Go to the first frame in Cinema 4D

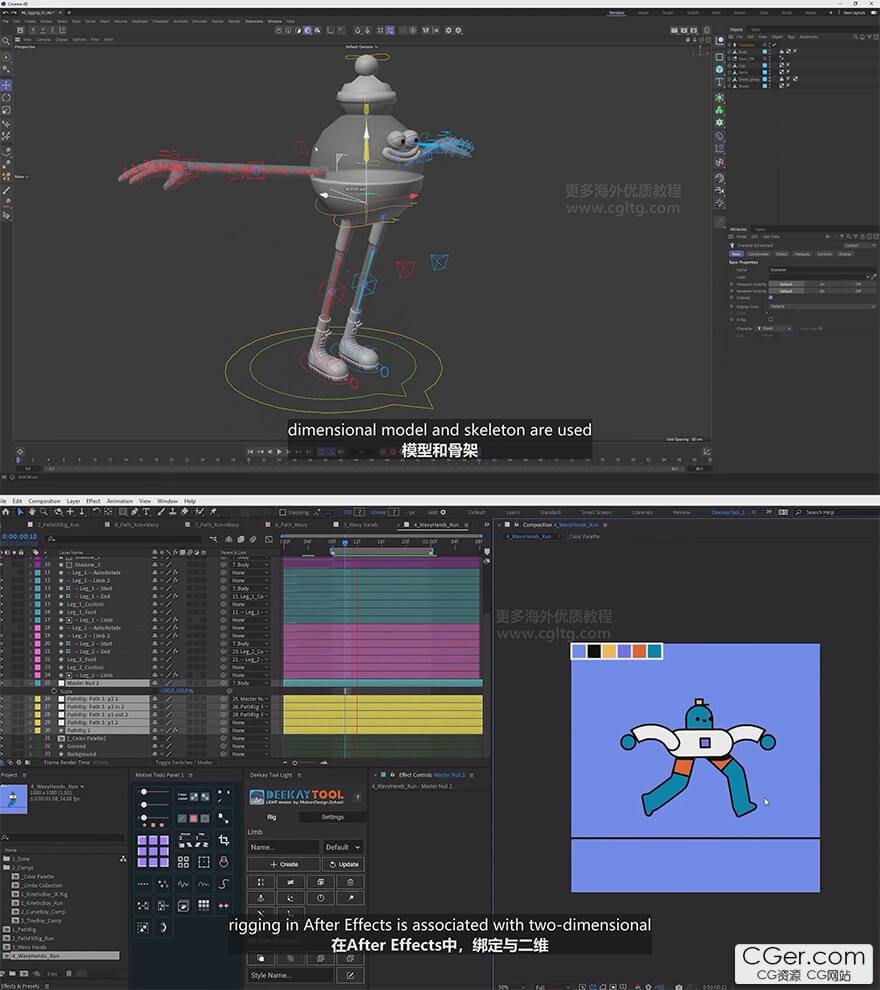tap(251, 451)
